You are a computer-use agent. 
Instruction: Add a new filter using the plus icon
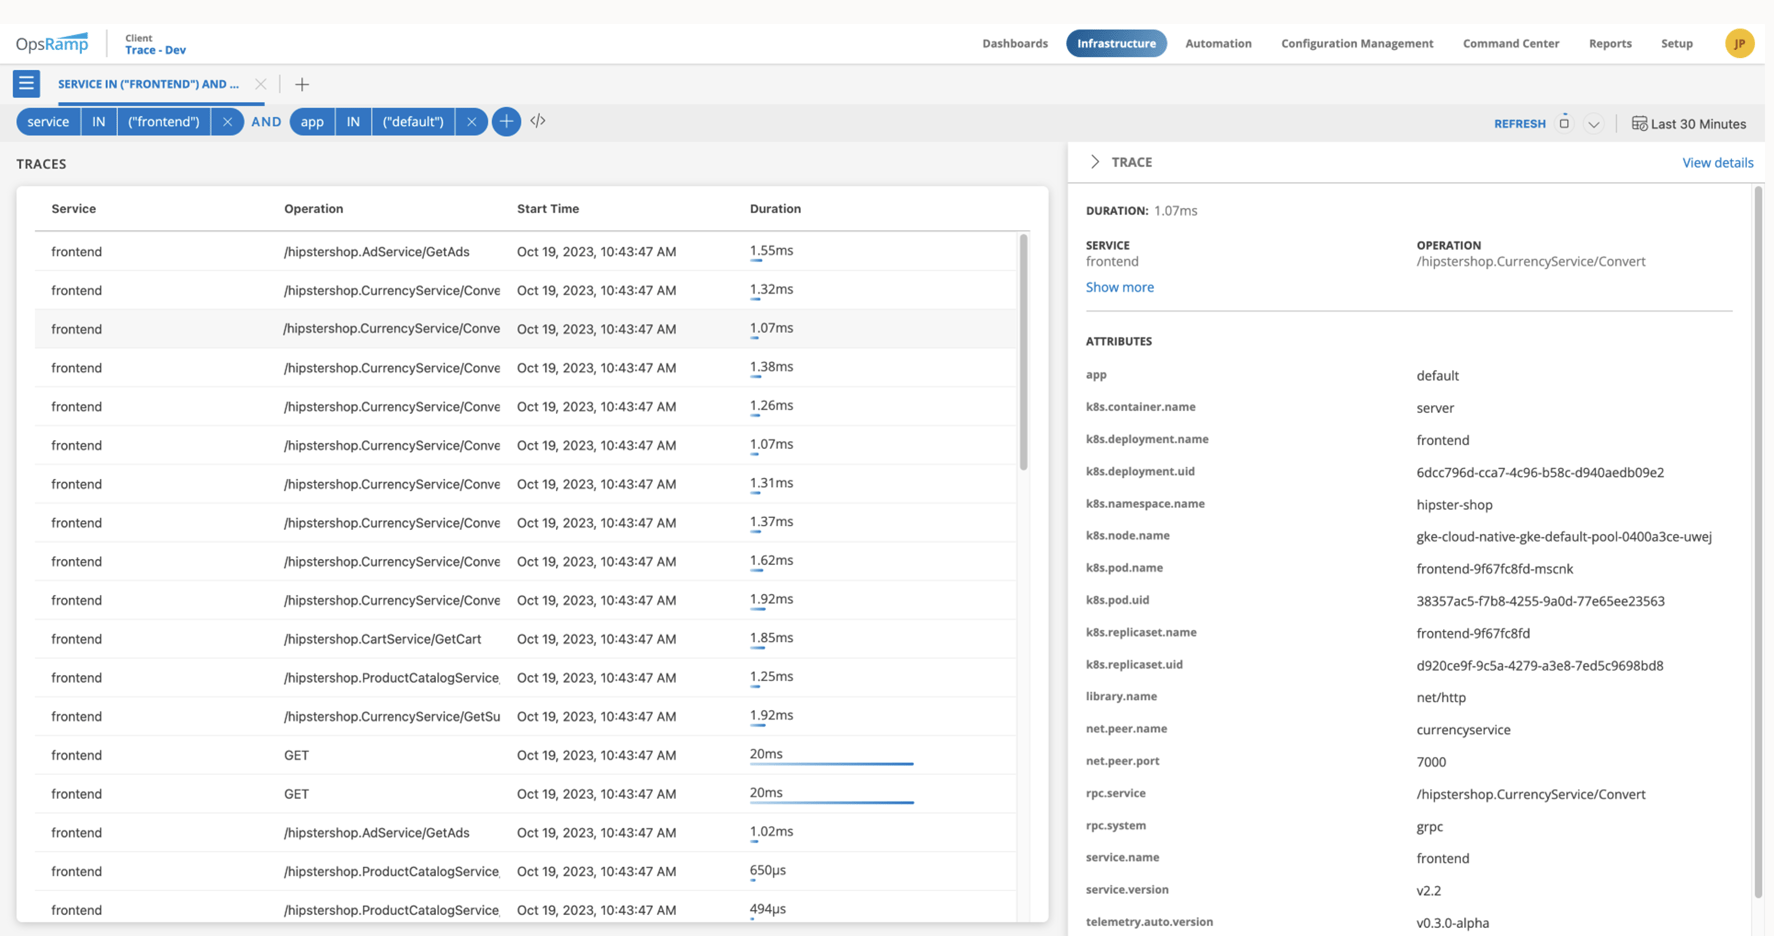click(507, 121)
